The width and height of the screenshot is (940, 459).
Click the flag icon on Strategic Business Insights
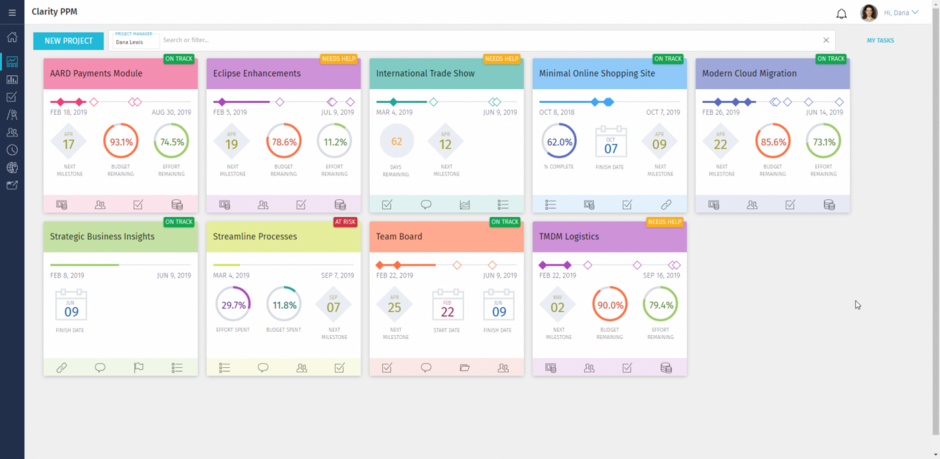[139, 368]
